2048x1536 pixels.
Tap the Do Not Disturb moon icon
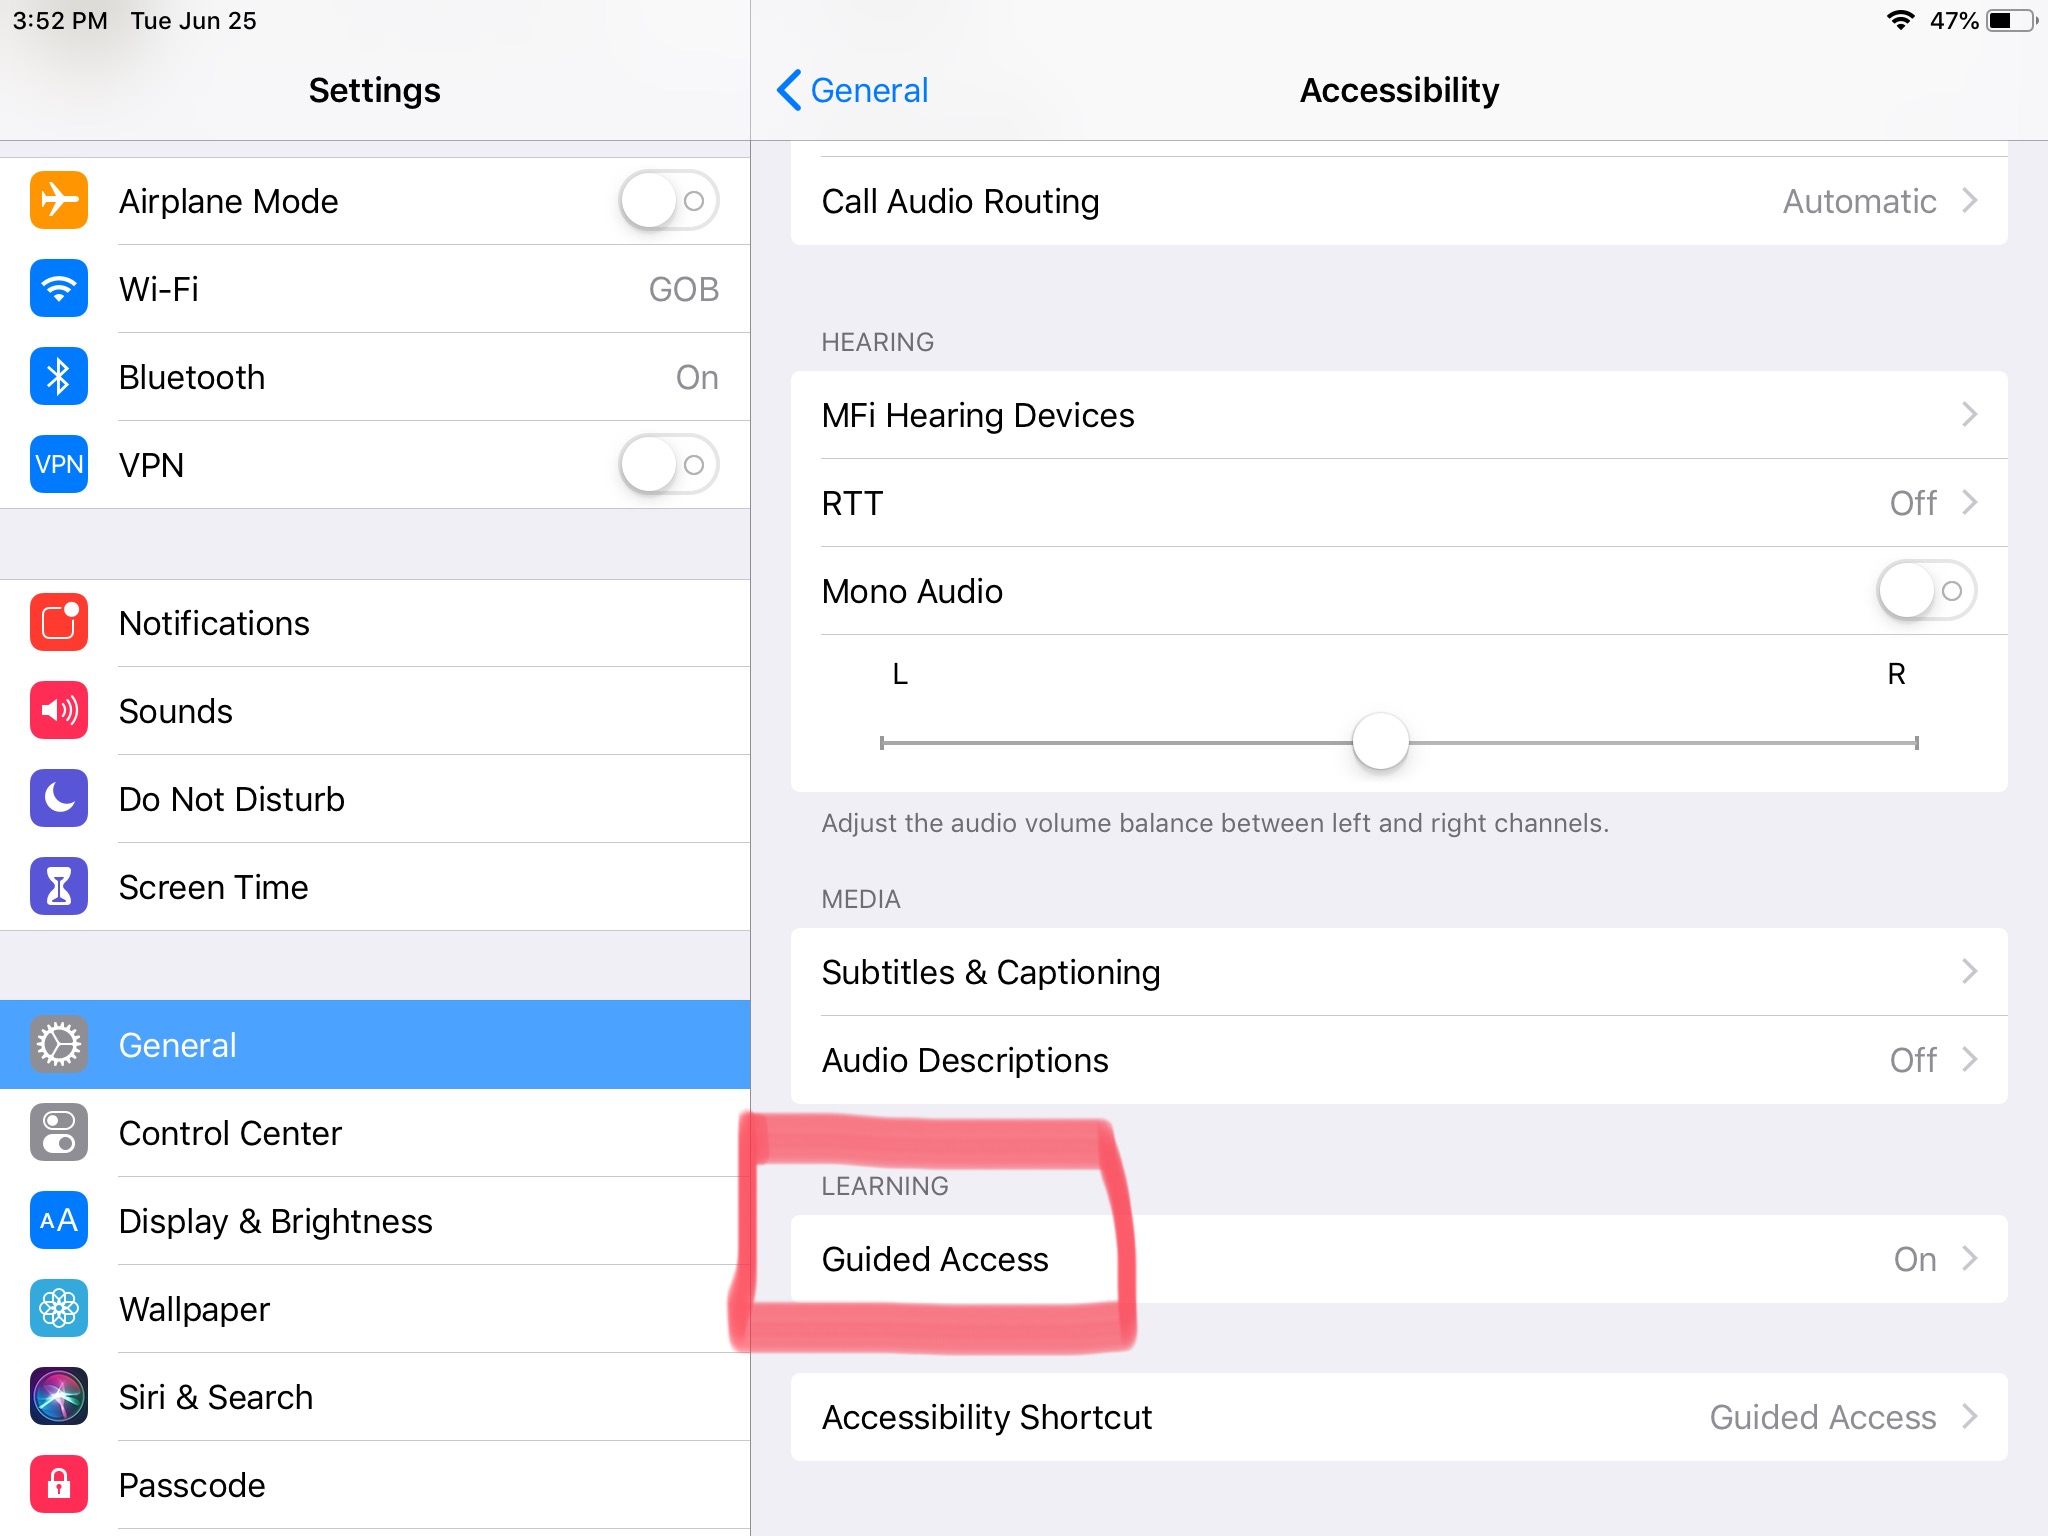(59, 799)
